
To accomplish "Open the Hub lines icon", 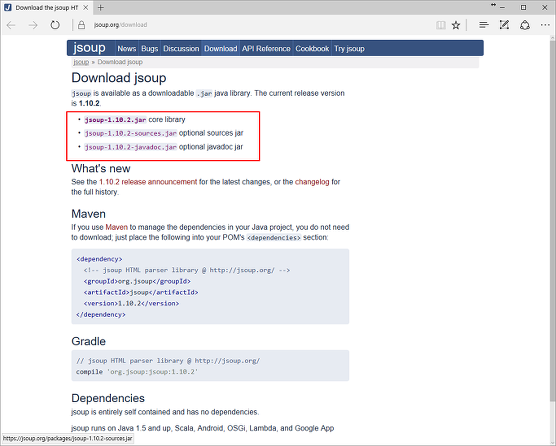I will coord(484,25).
